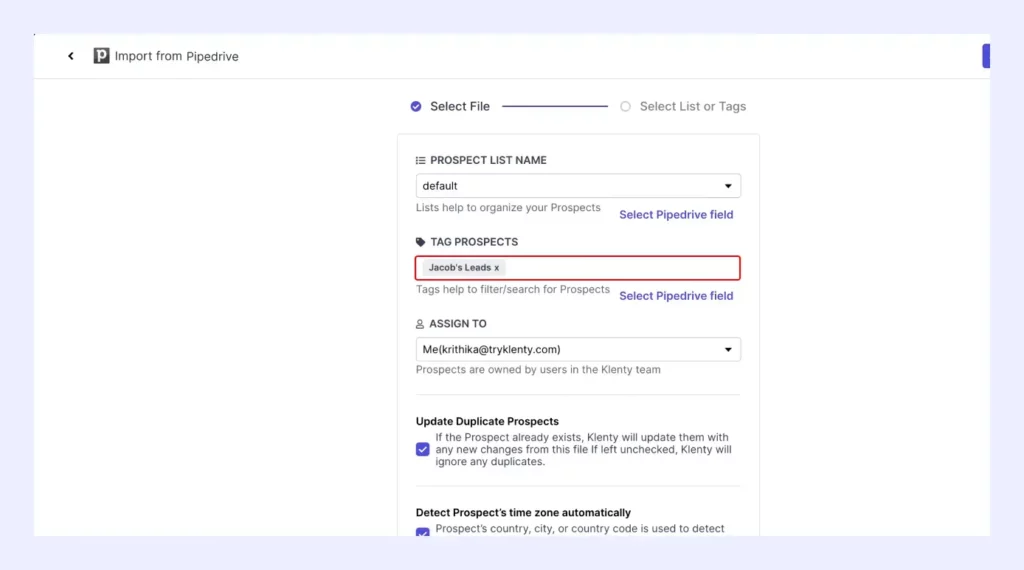Go back using the left chevron arrow
The width and height of the screenshot is (1024, 570).
pyautogui.click(x=71, y=56)
